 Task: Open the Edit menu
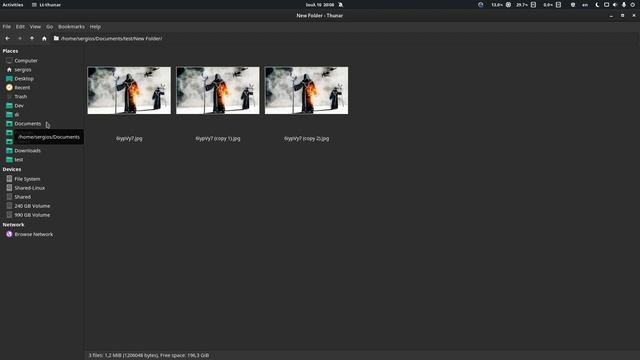tap(20, 27)
